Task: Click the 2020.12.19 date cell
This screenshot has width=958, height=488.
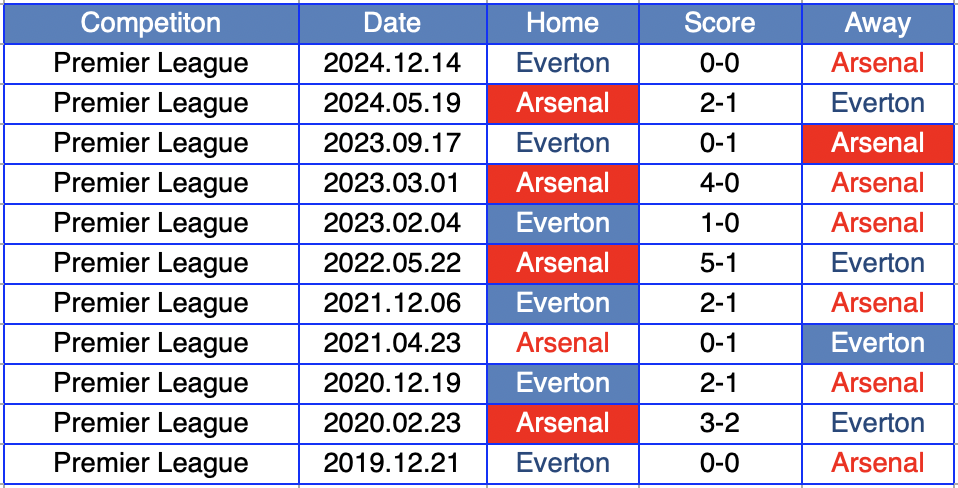Action: click(392, 383)
